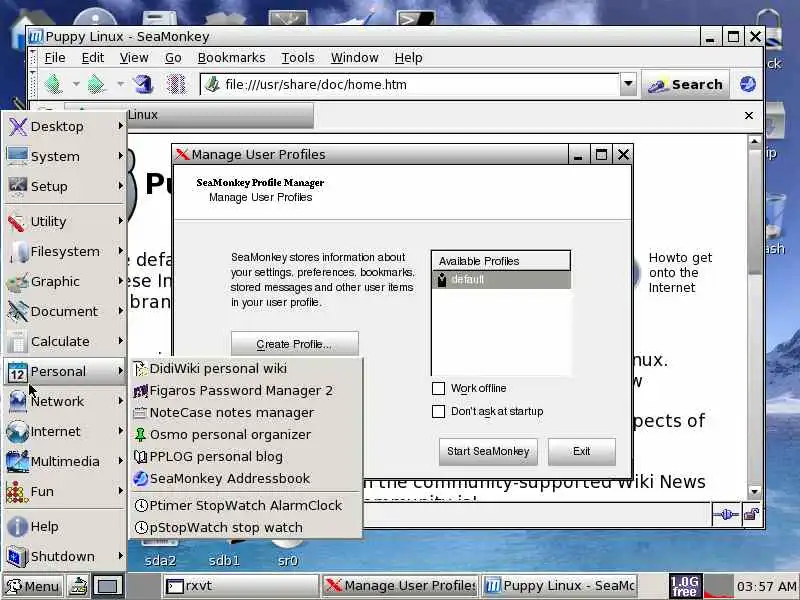The height and width of the screenshot is (600, 800).
Task: Expand the Utility submenu
Action: coord(65,221)
